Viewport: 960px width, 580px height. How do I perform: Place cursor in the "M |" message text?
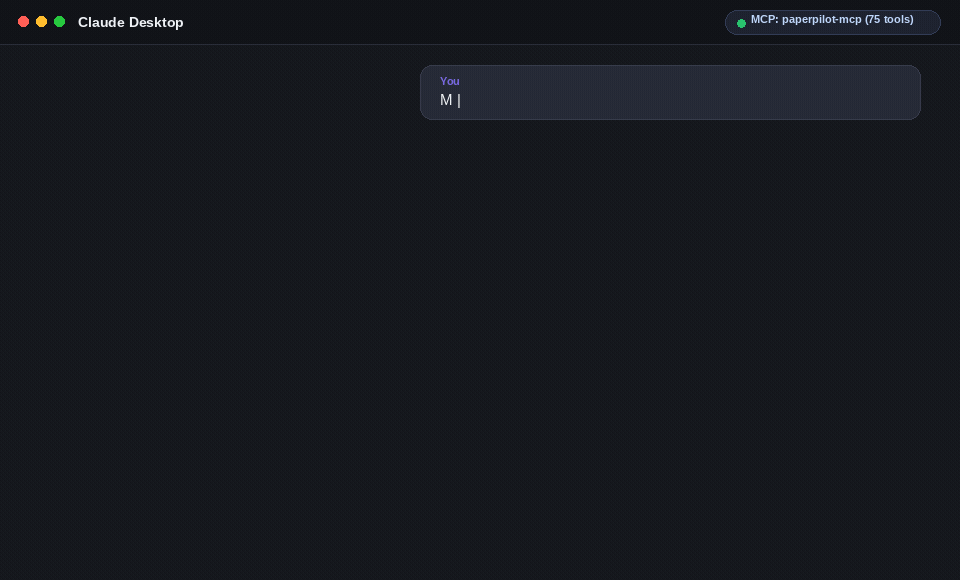[x=450, y=100]
